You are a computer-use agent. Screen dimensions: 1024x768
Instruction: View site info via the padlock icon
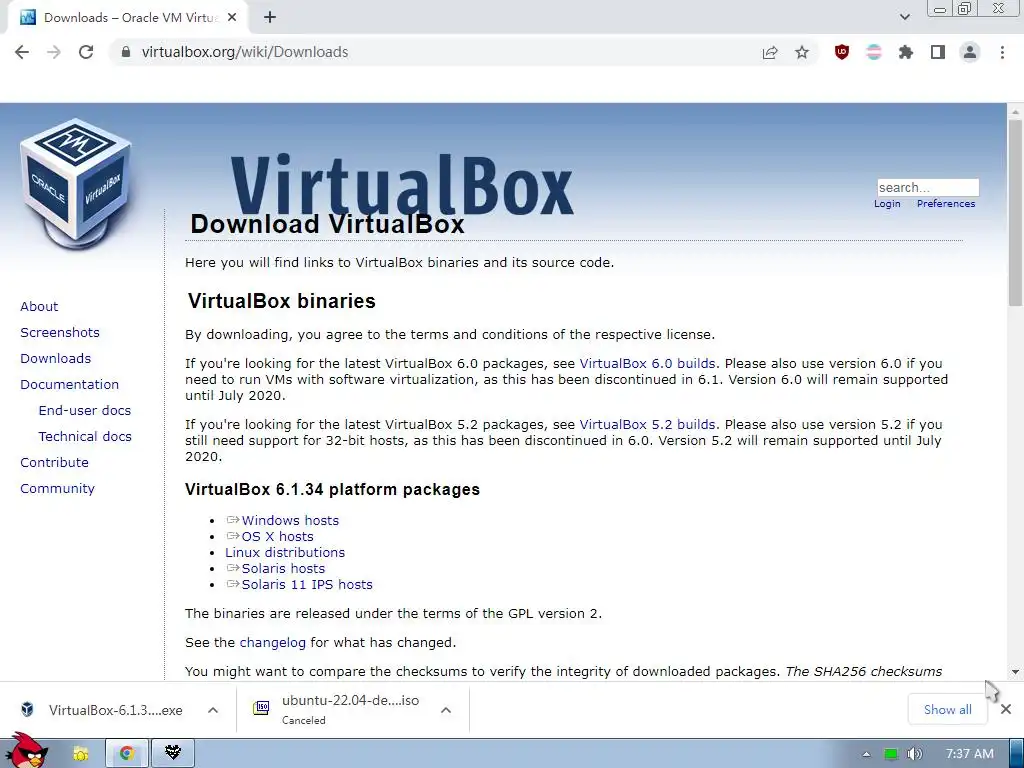126,52
